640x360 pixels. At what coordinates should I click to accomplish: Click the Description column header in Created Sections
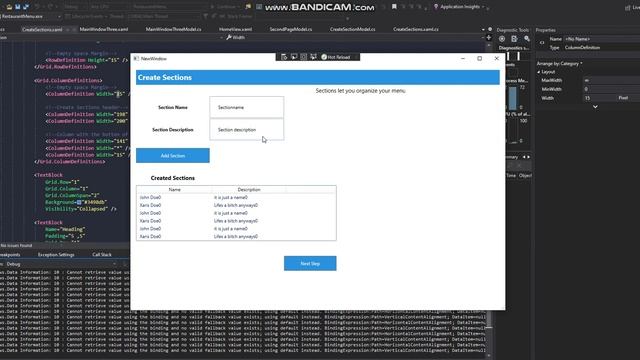[x=249, y=190]
